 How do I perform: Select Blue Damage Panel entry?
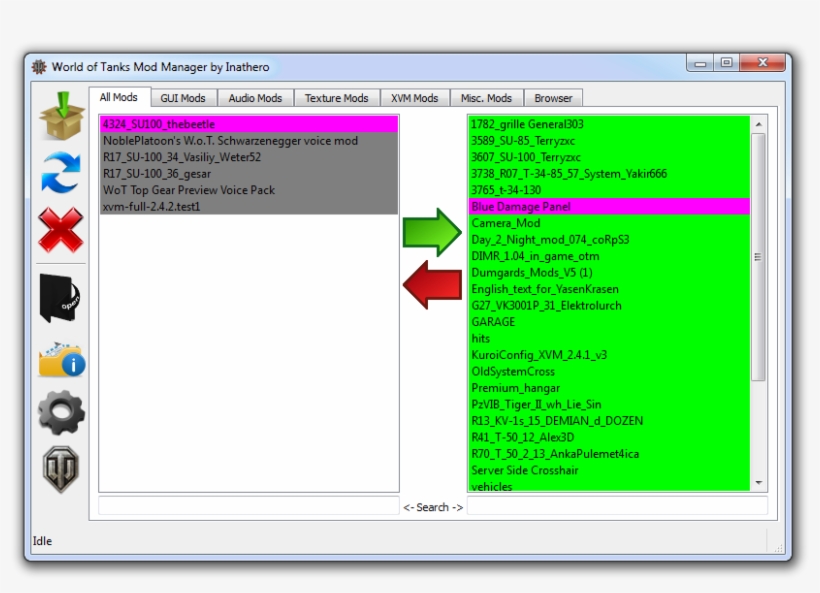coord(609,207)
